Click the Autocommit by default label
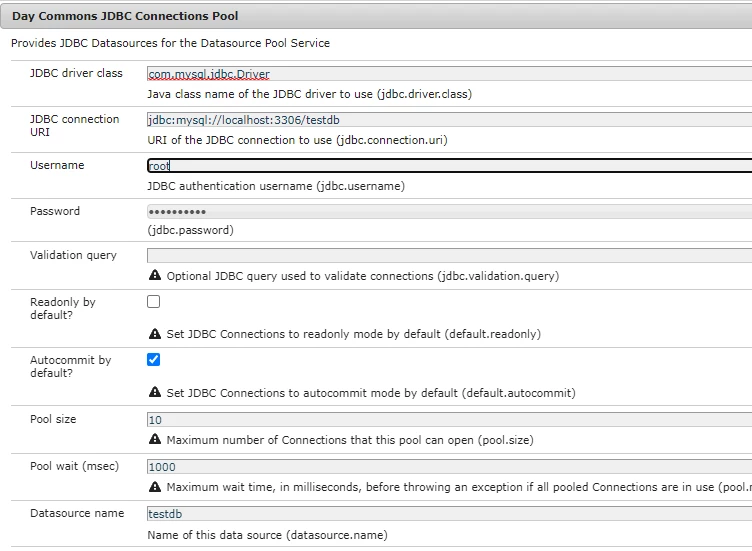 70,366
